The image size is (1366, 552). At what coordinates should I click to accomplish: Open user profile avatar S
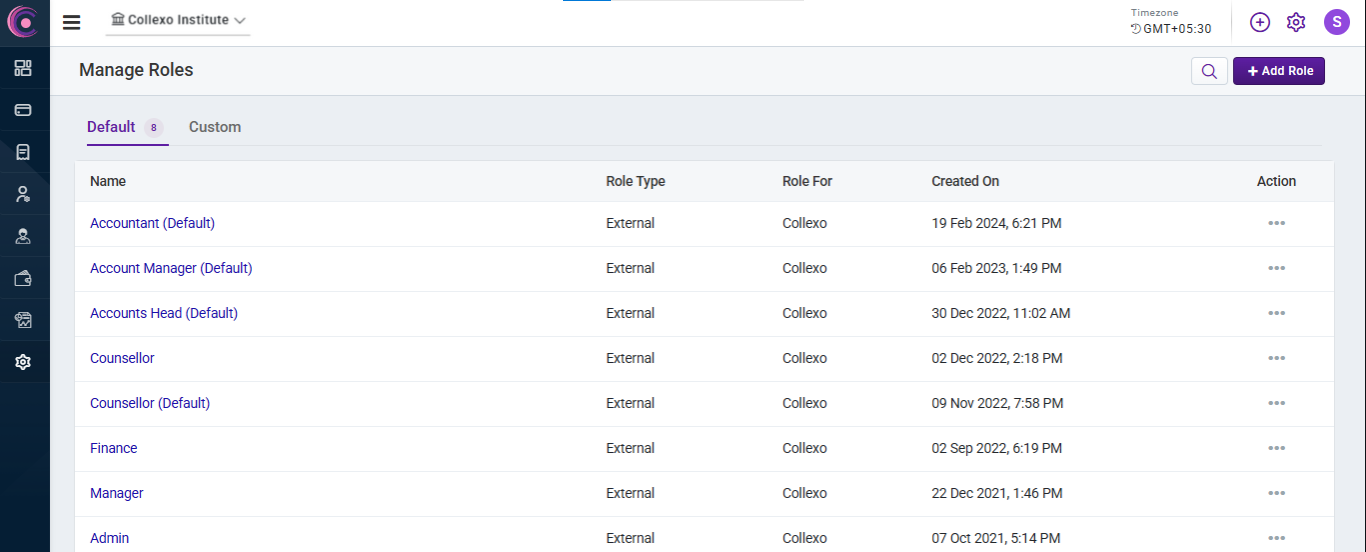tap(1337, 22)
